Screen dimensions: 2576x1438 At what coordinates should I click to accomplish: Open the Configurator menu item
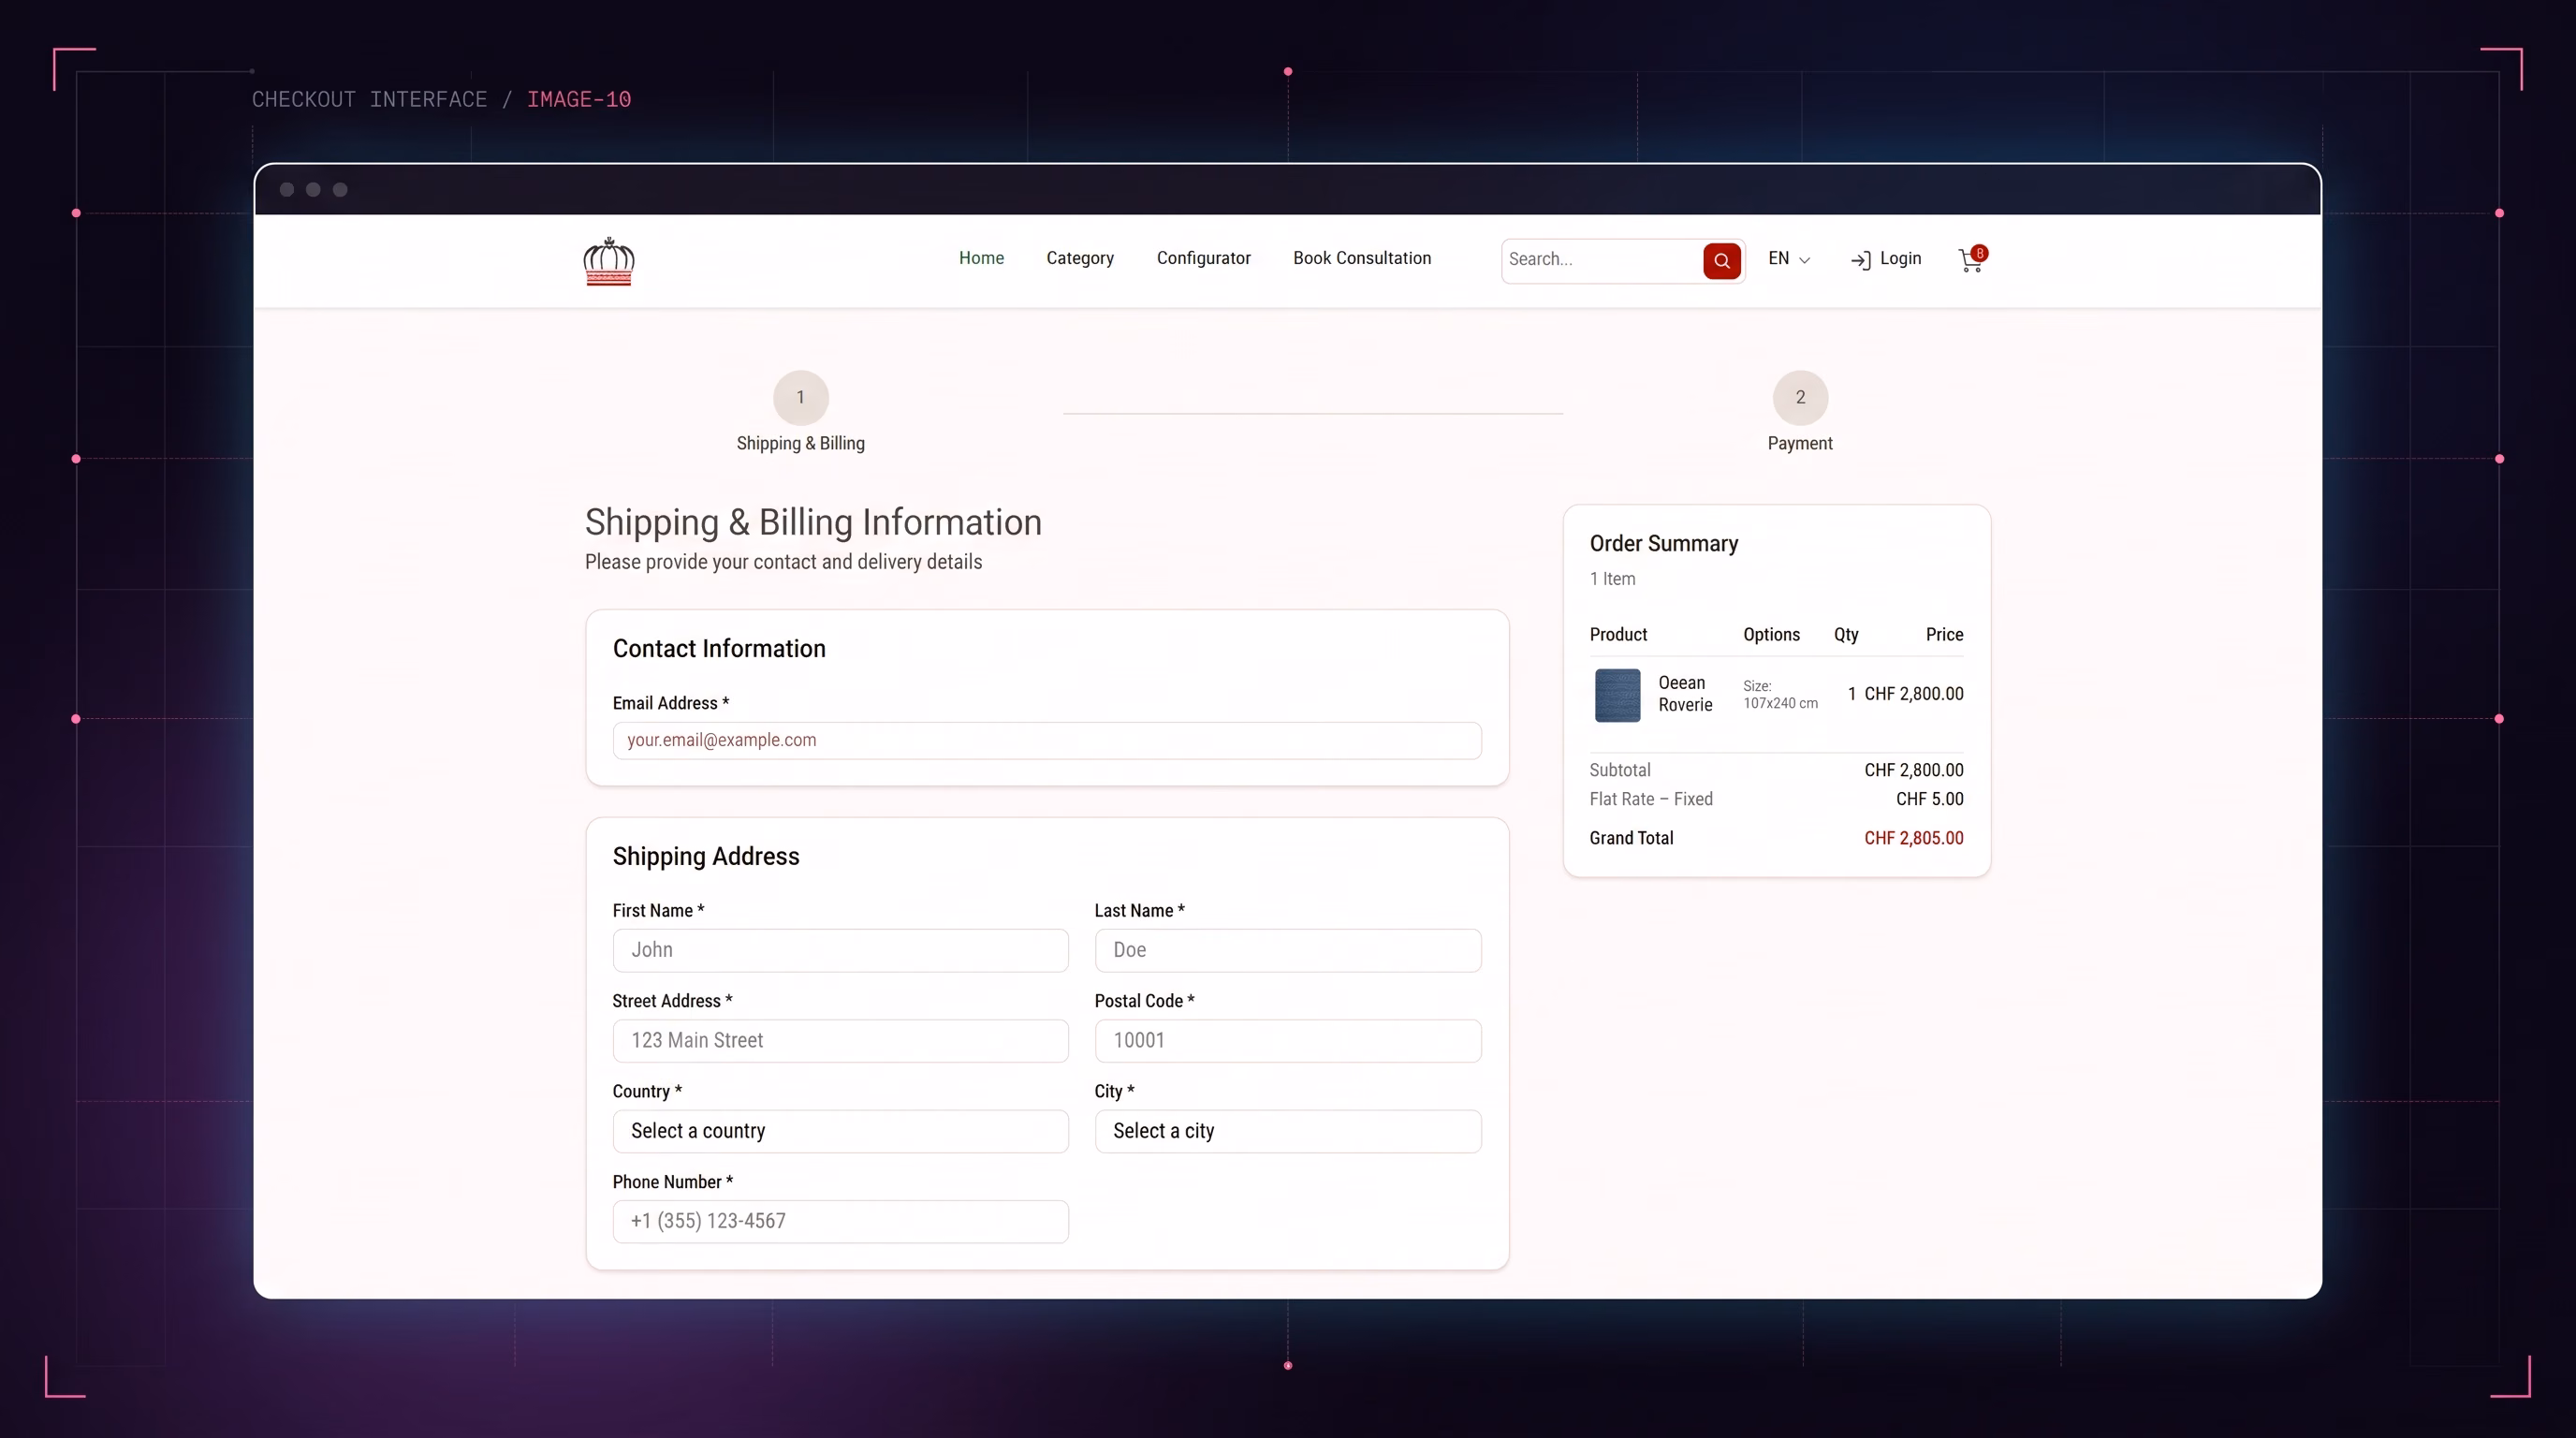click(x=1203, y=258)
